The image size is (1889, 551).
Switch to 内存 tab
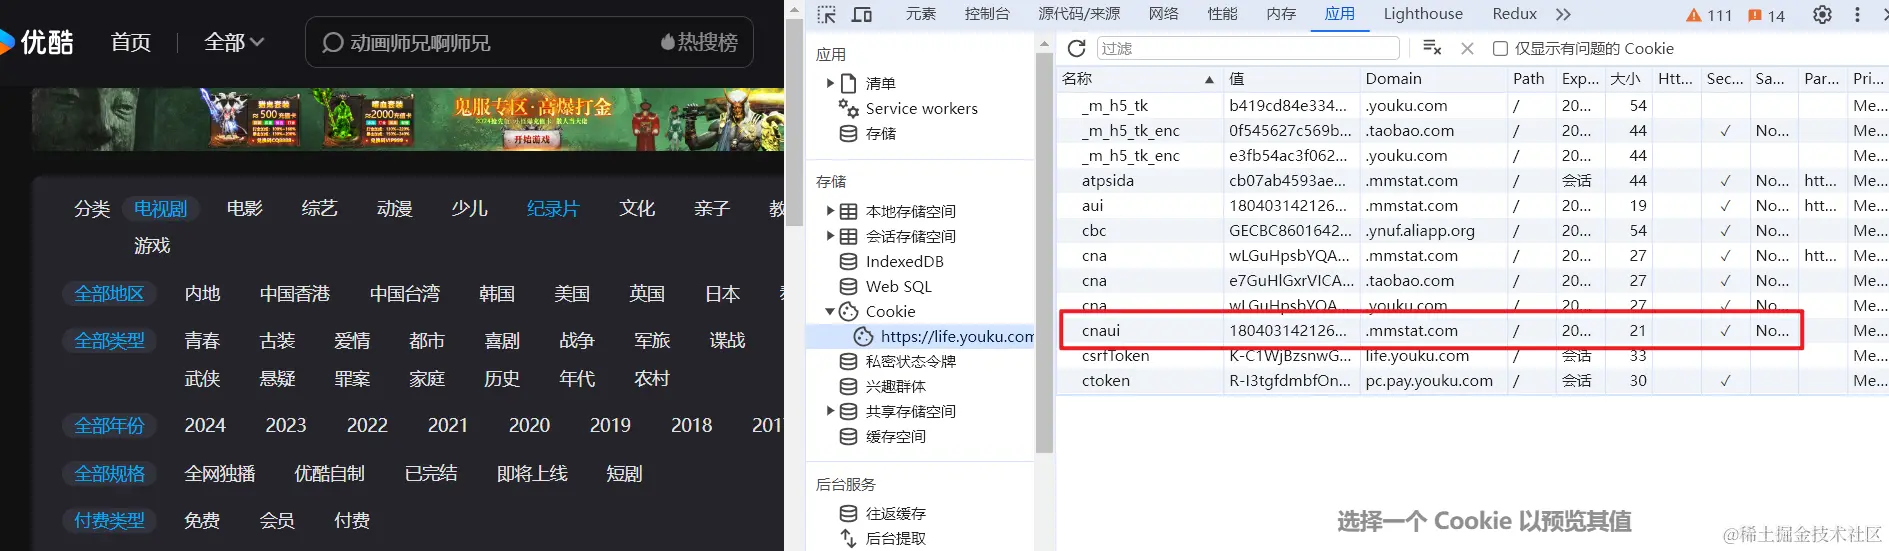pos(1280,14)
